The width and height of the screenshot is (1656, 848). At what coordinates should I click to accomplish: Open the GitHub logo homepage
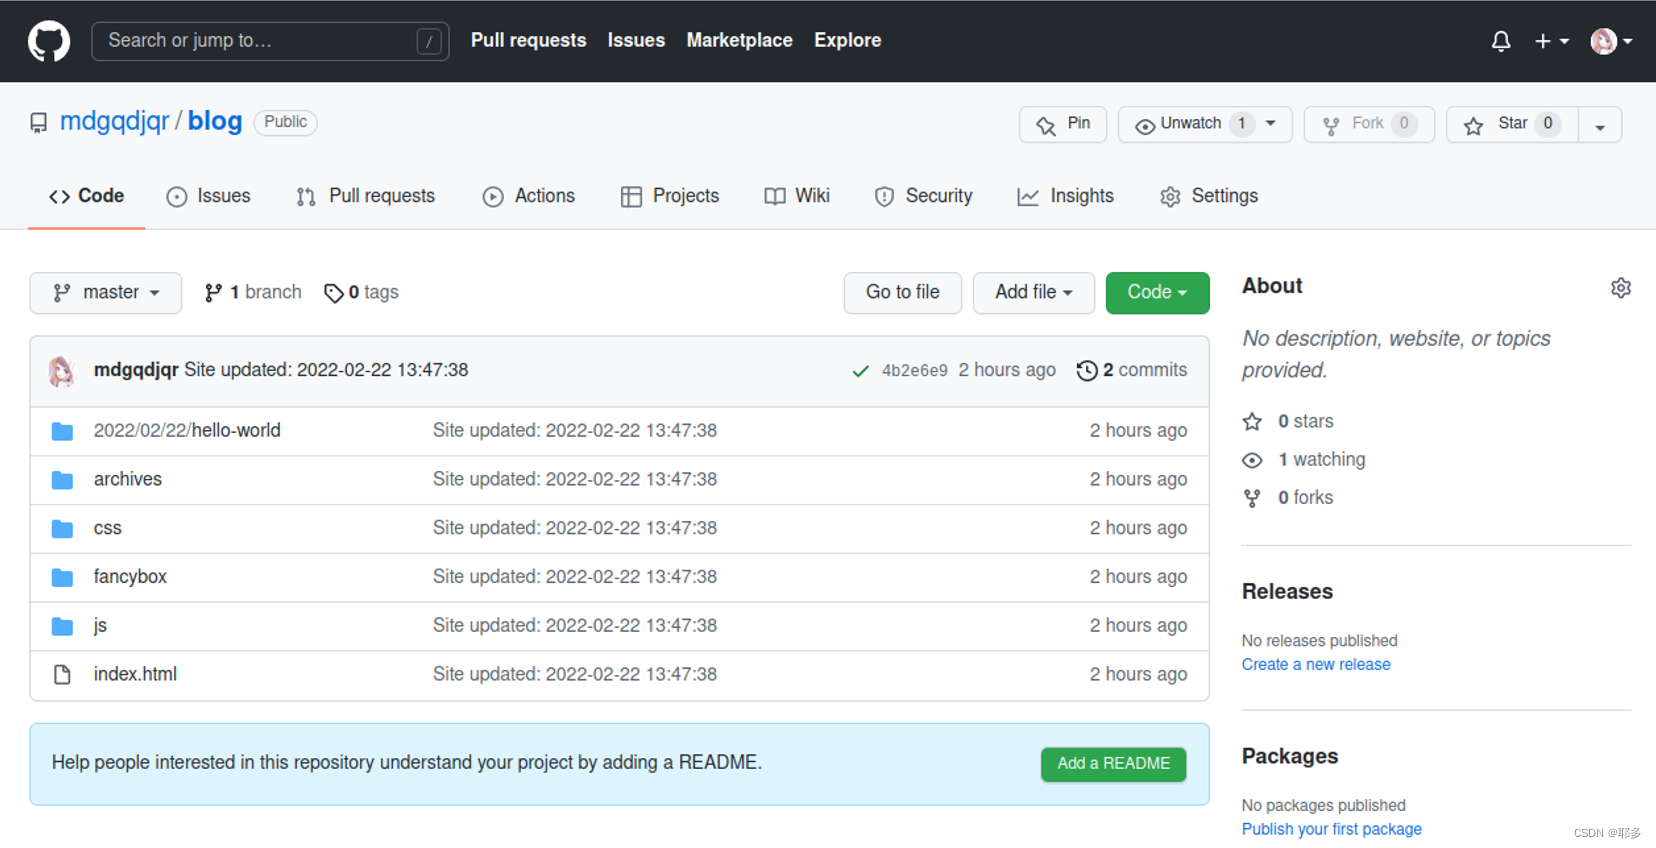pyautogui.click(x=49, y=41)
